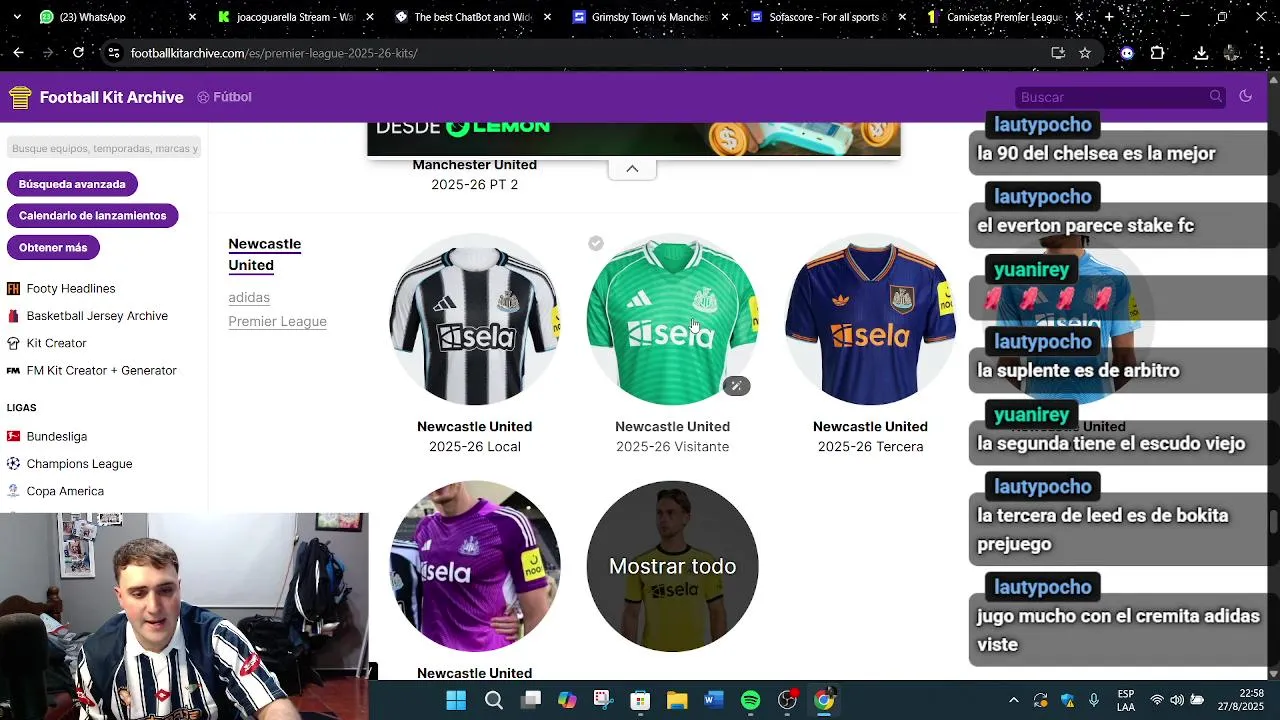Open Newcastle United 2025-26 Local kit thumbnail
Image resolution: width=1280 pixels, height=720 pixels.
475,320
